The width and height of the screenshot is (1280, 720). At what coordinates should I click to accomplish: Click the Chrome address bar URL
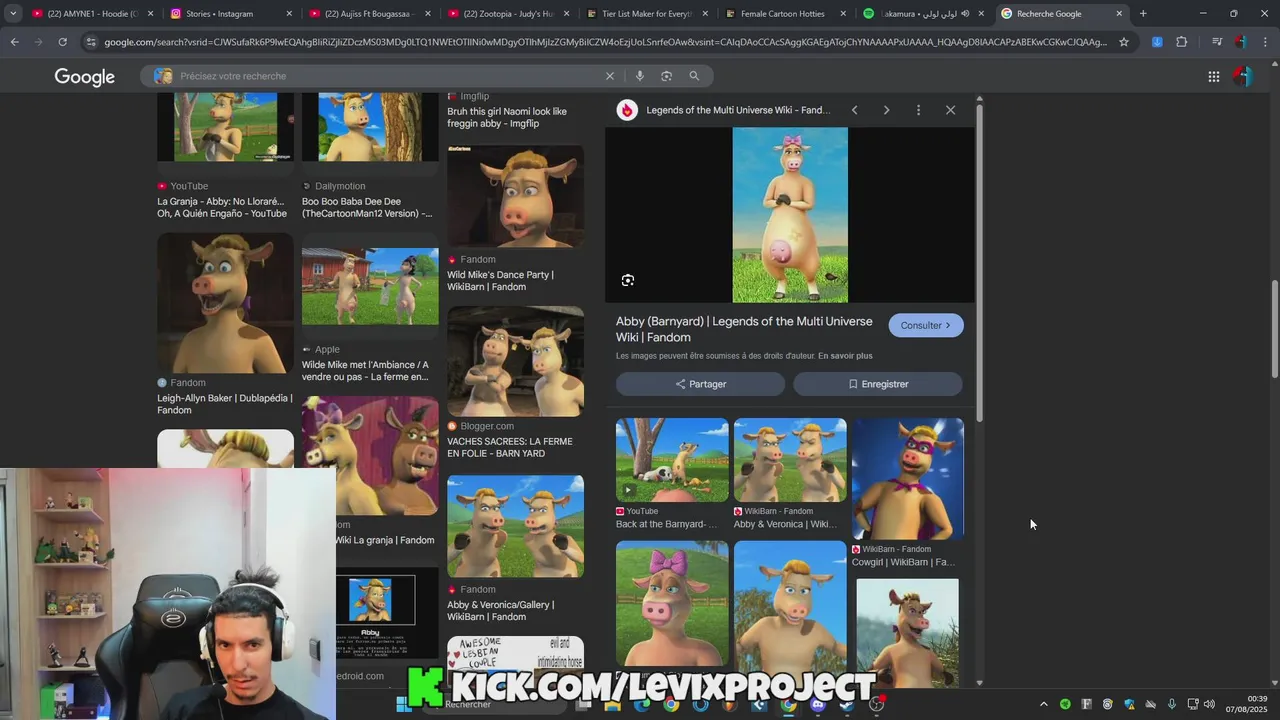point(605,42)
